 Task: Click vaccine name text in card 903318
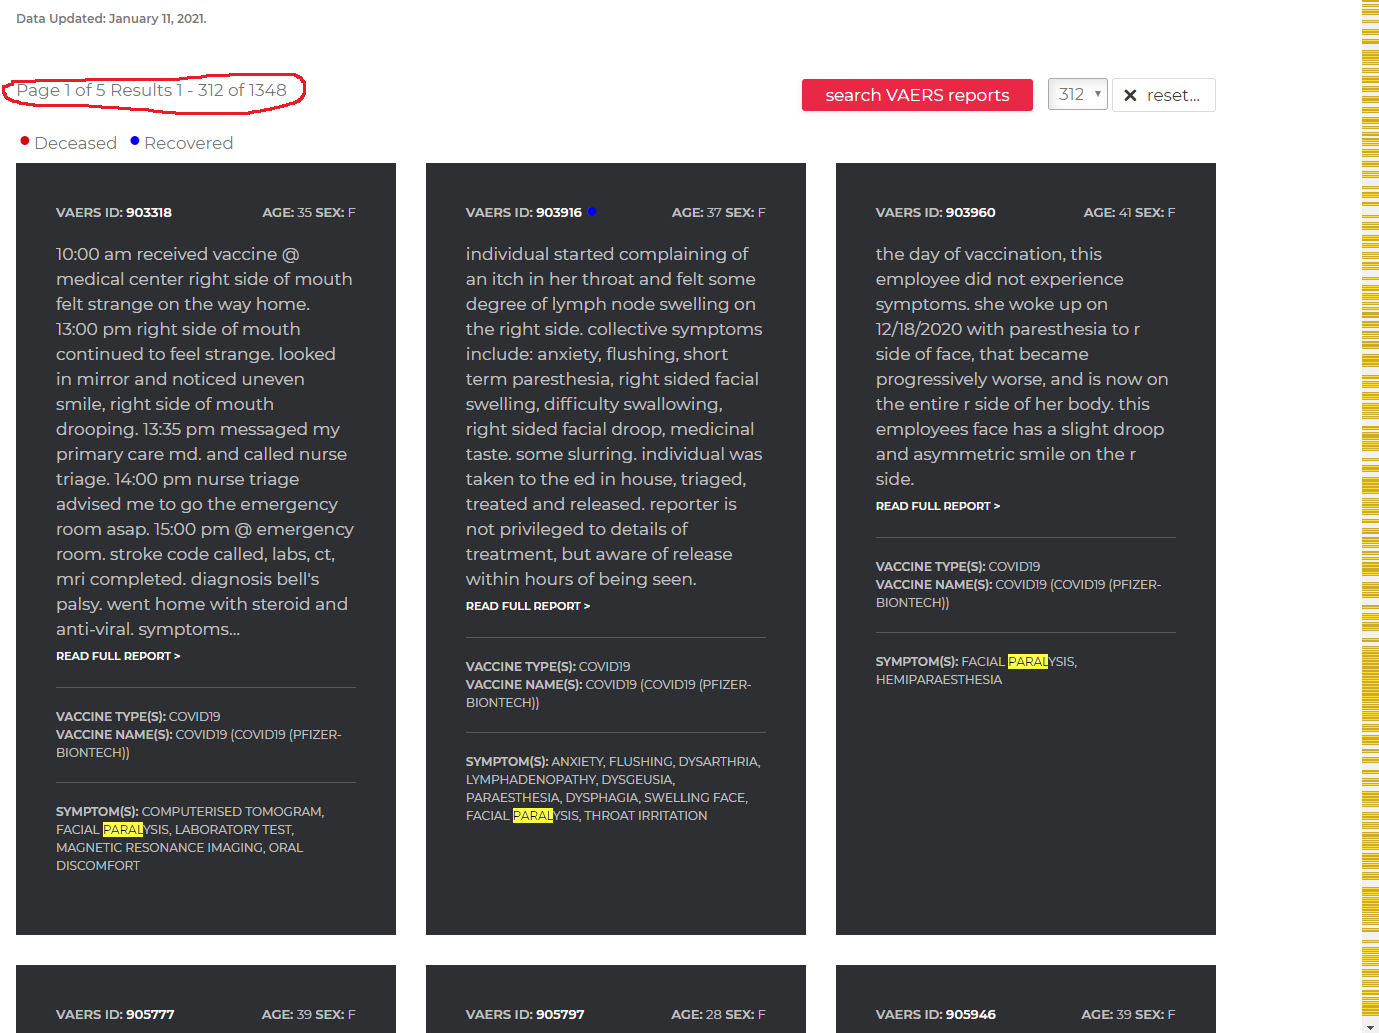(x=199, y=743)
